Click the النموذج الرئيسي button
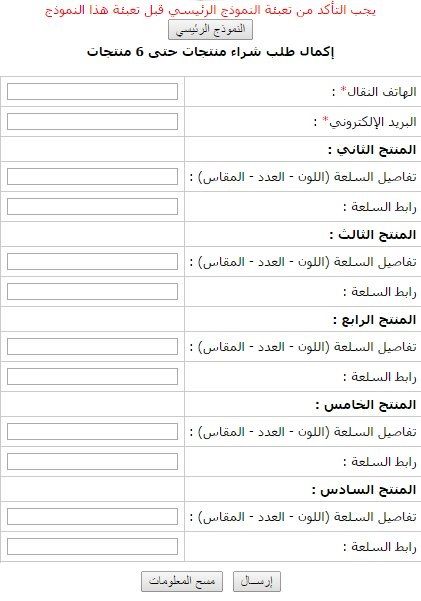This screenshot has height=601, width=421. click(210, 30)
